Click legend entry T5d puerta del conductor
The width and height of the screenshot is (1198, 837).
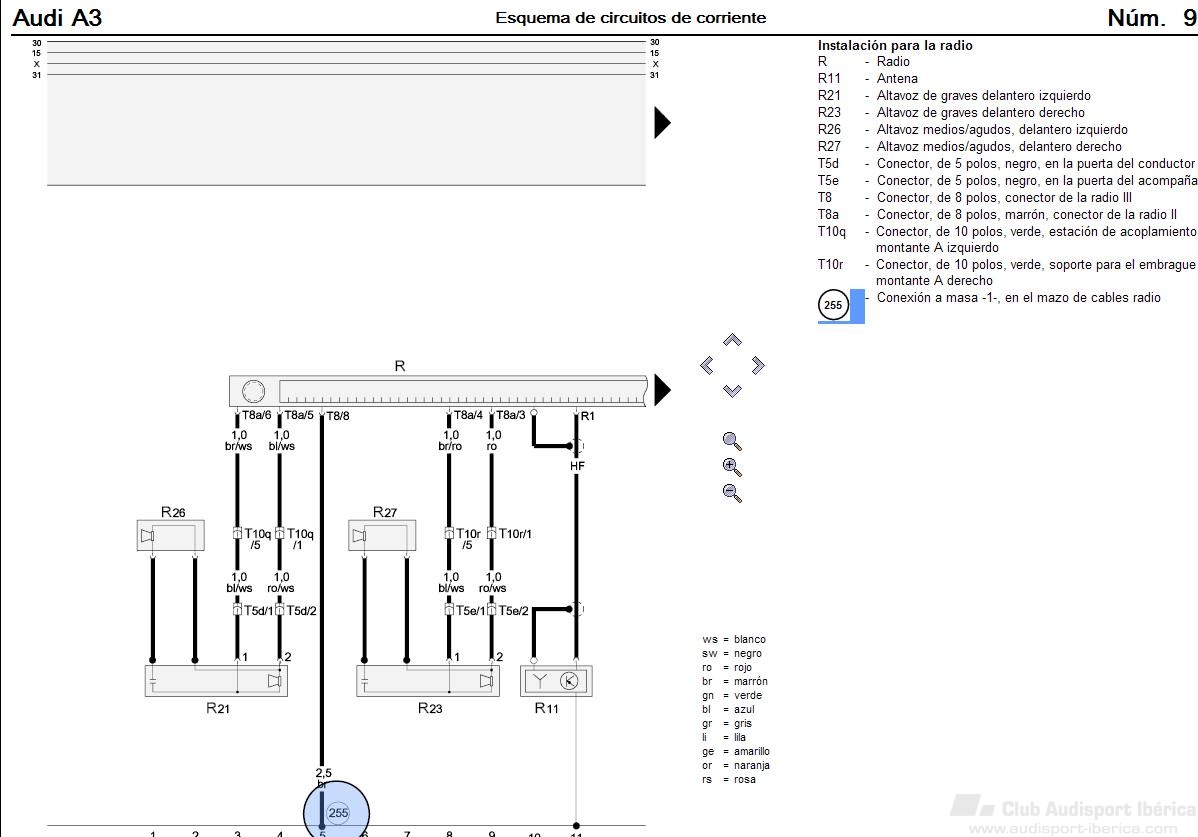coord(1006,163)
